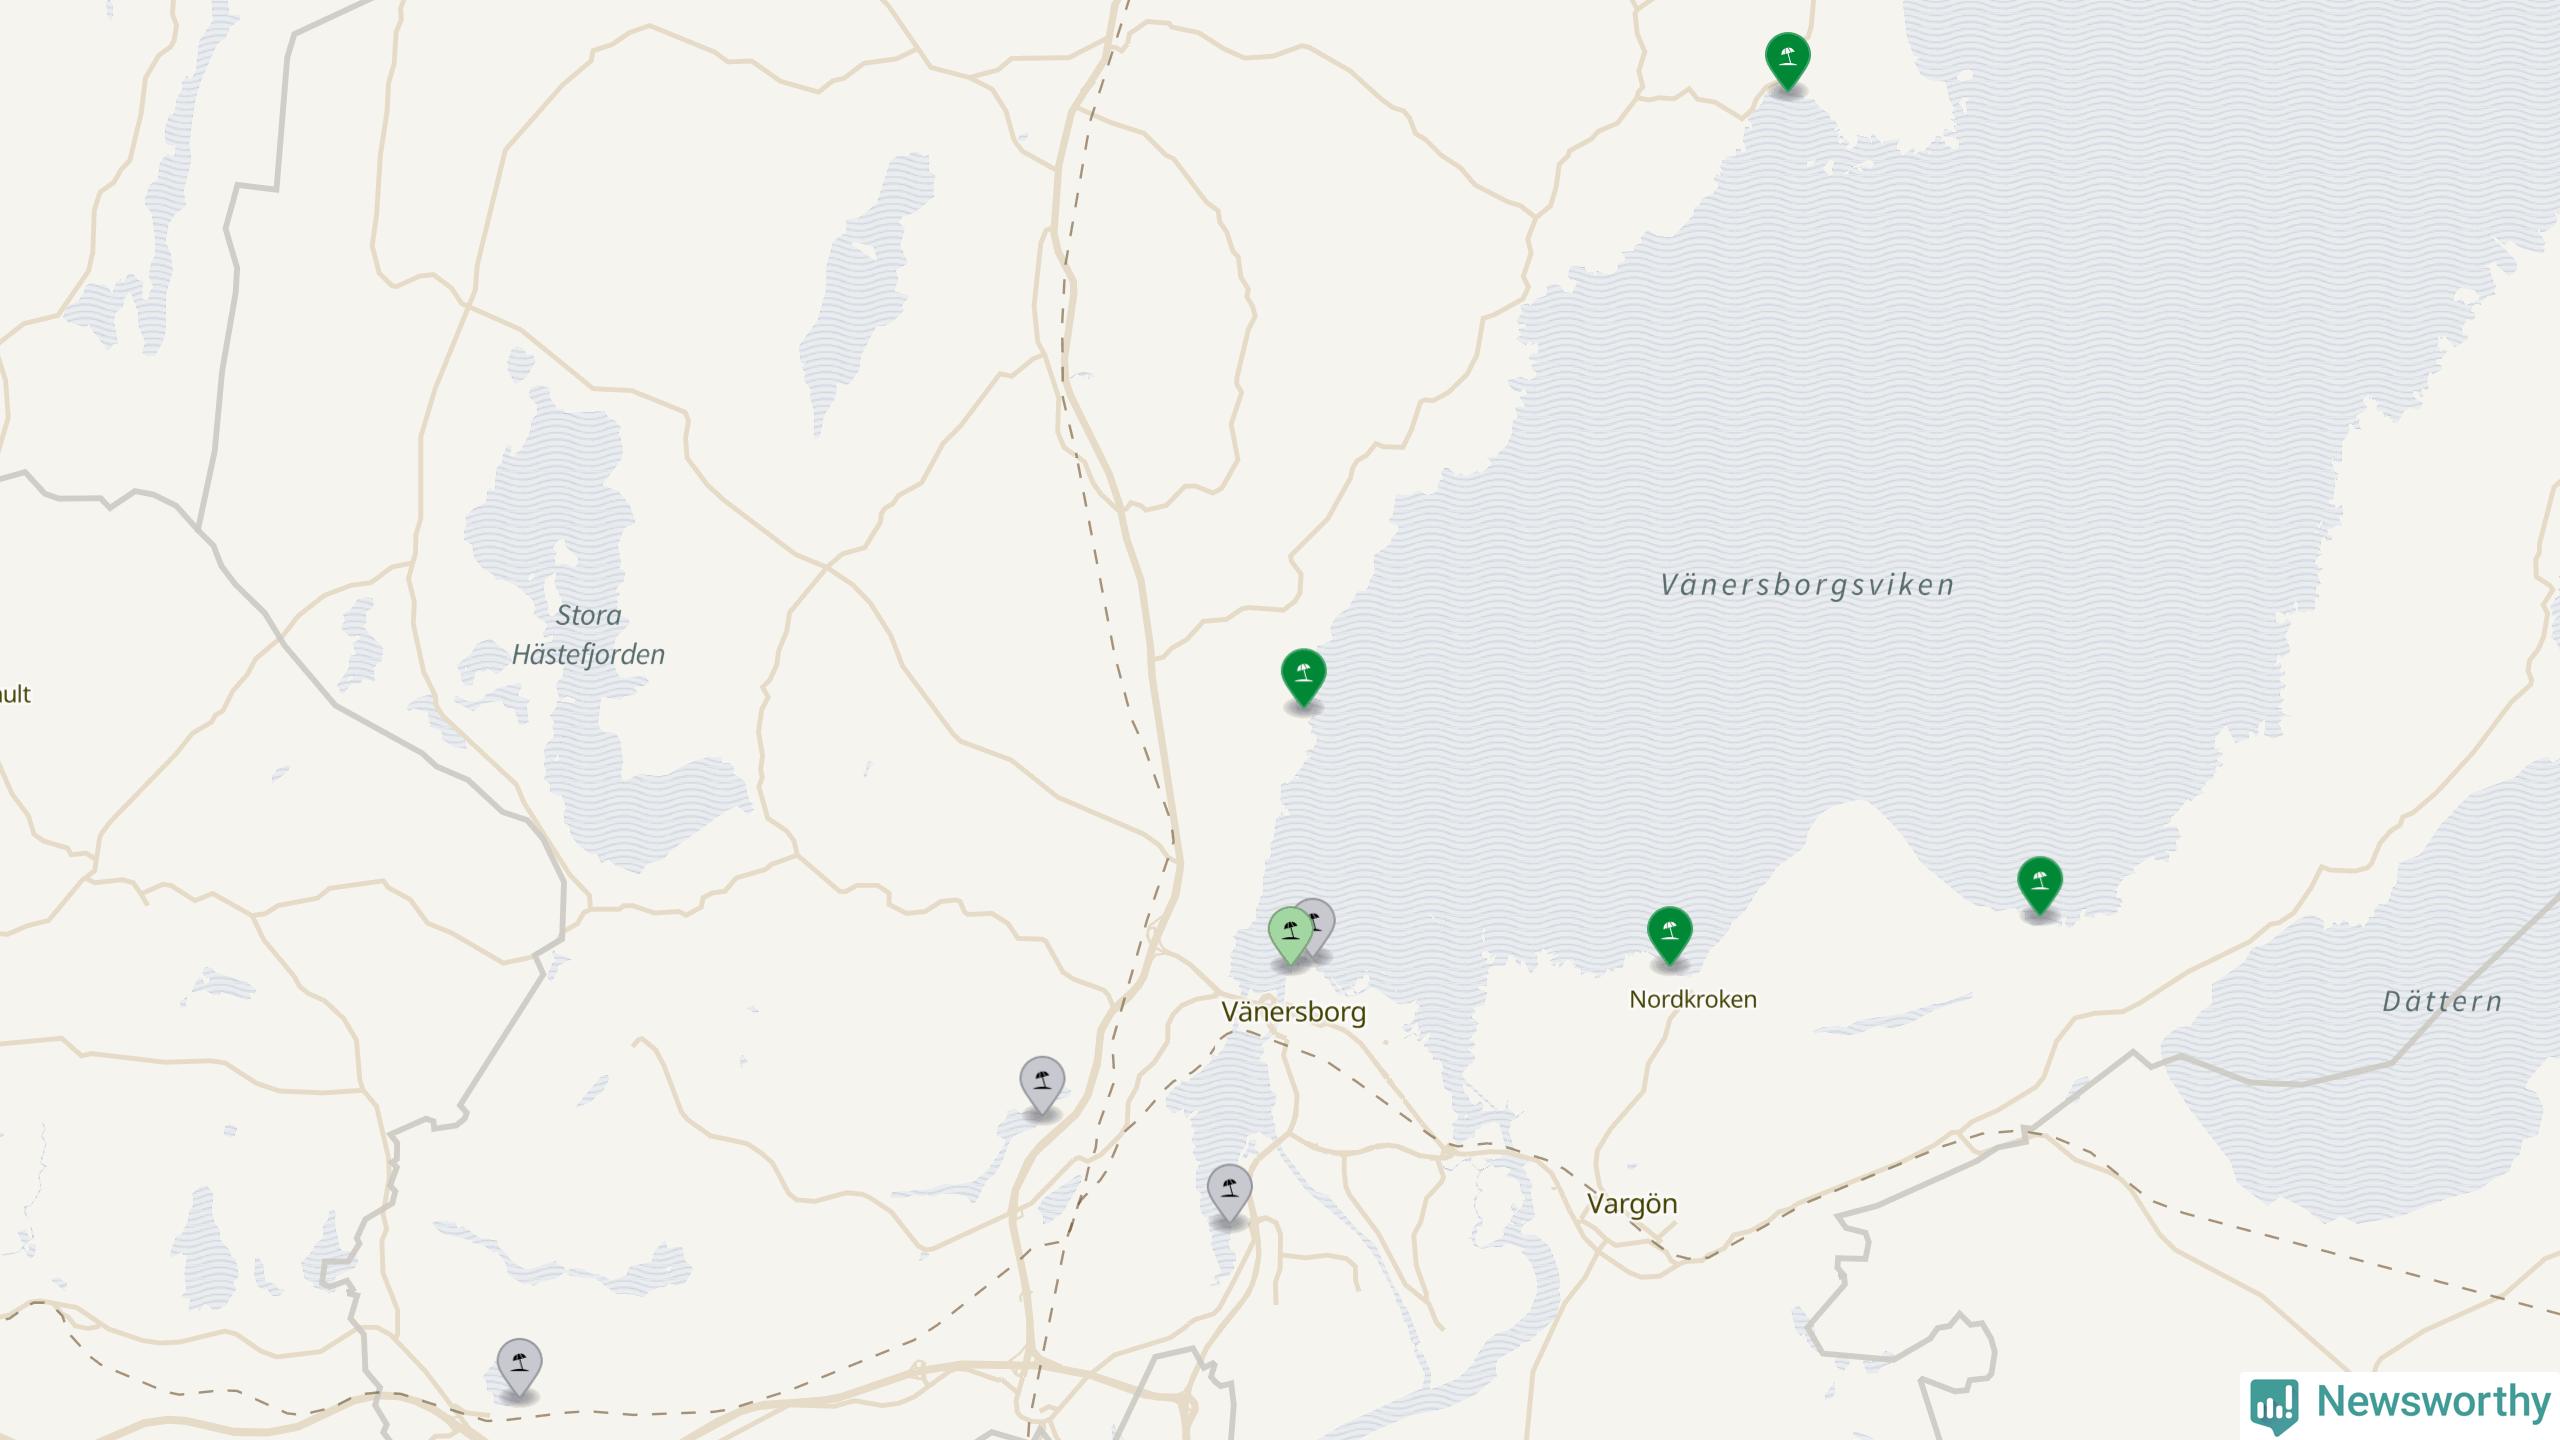Click the green beach marker at the lake's northern tip

(x=1787, y=61)
